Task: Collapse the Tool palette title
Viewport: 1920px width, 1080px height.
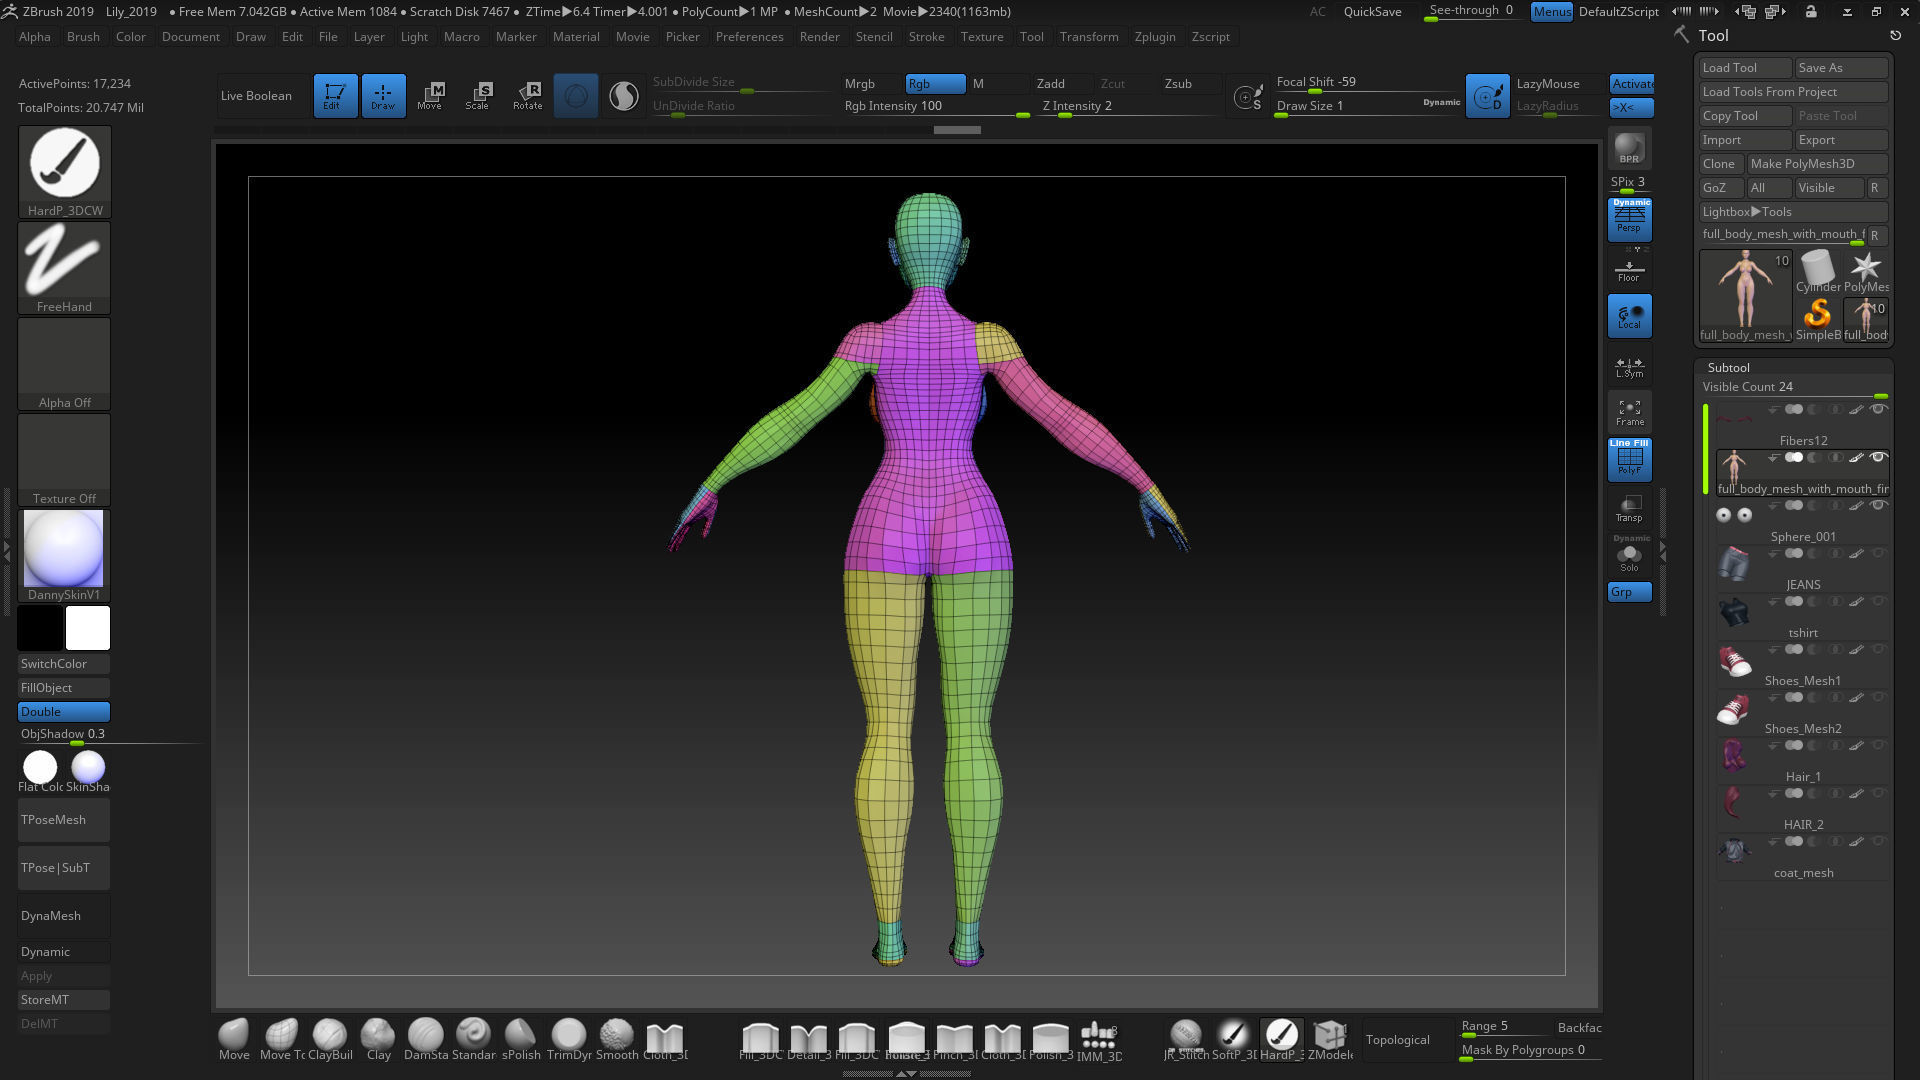Action: pos(1713,35)
